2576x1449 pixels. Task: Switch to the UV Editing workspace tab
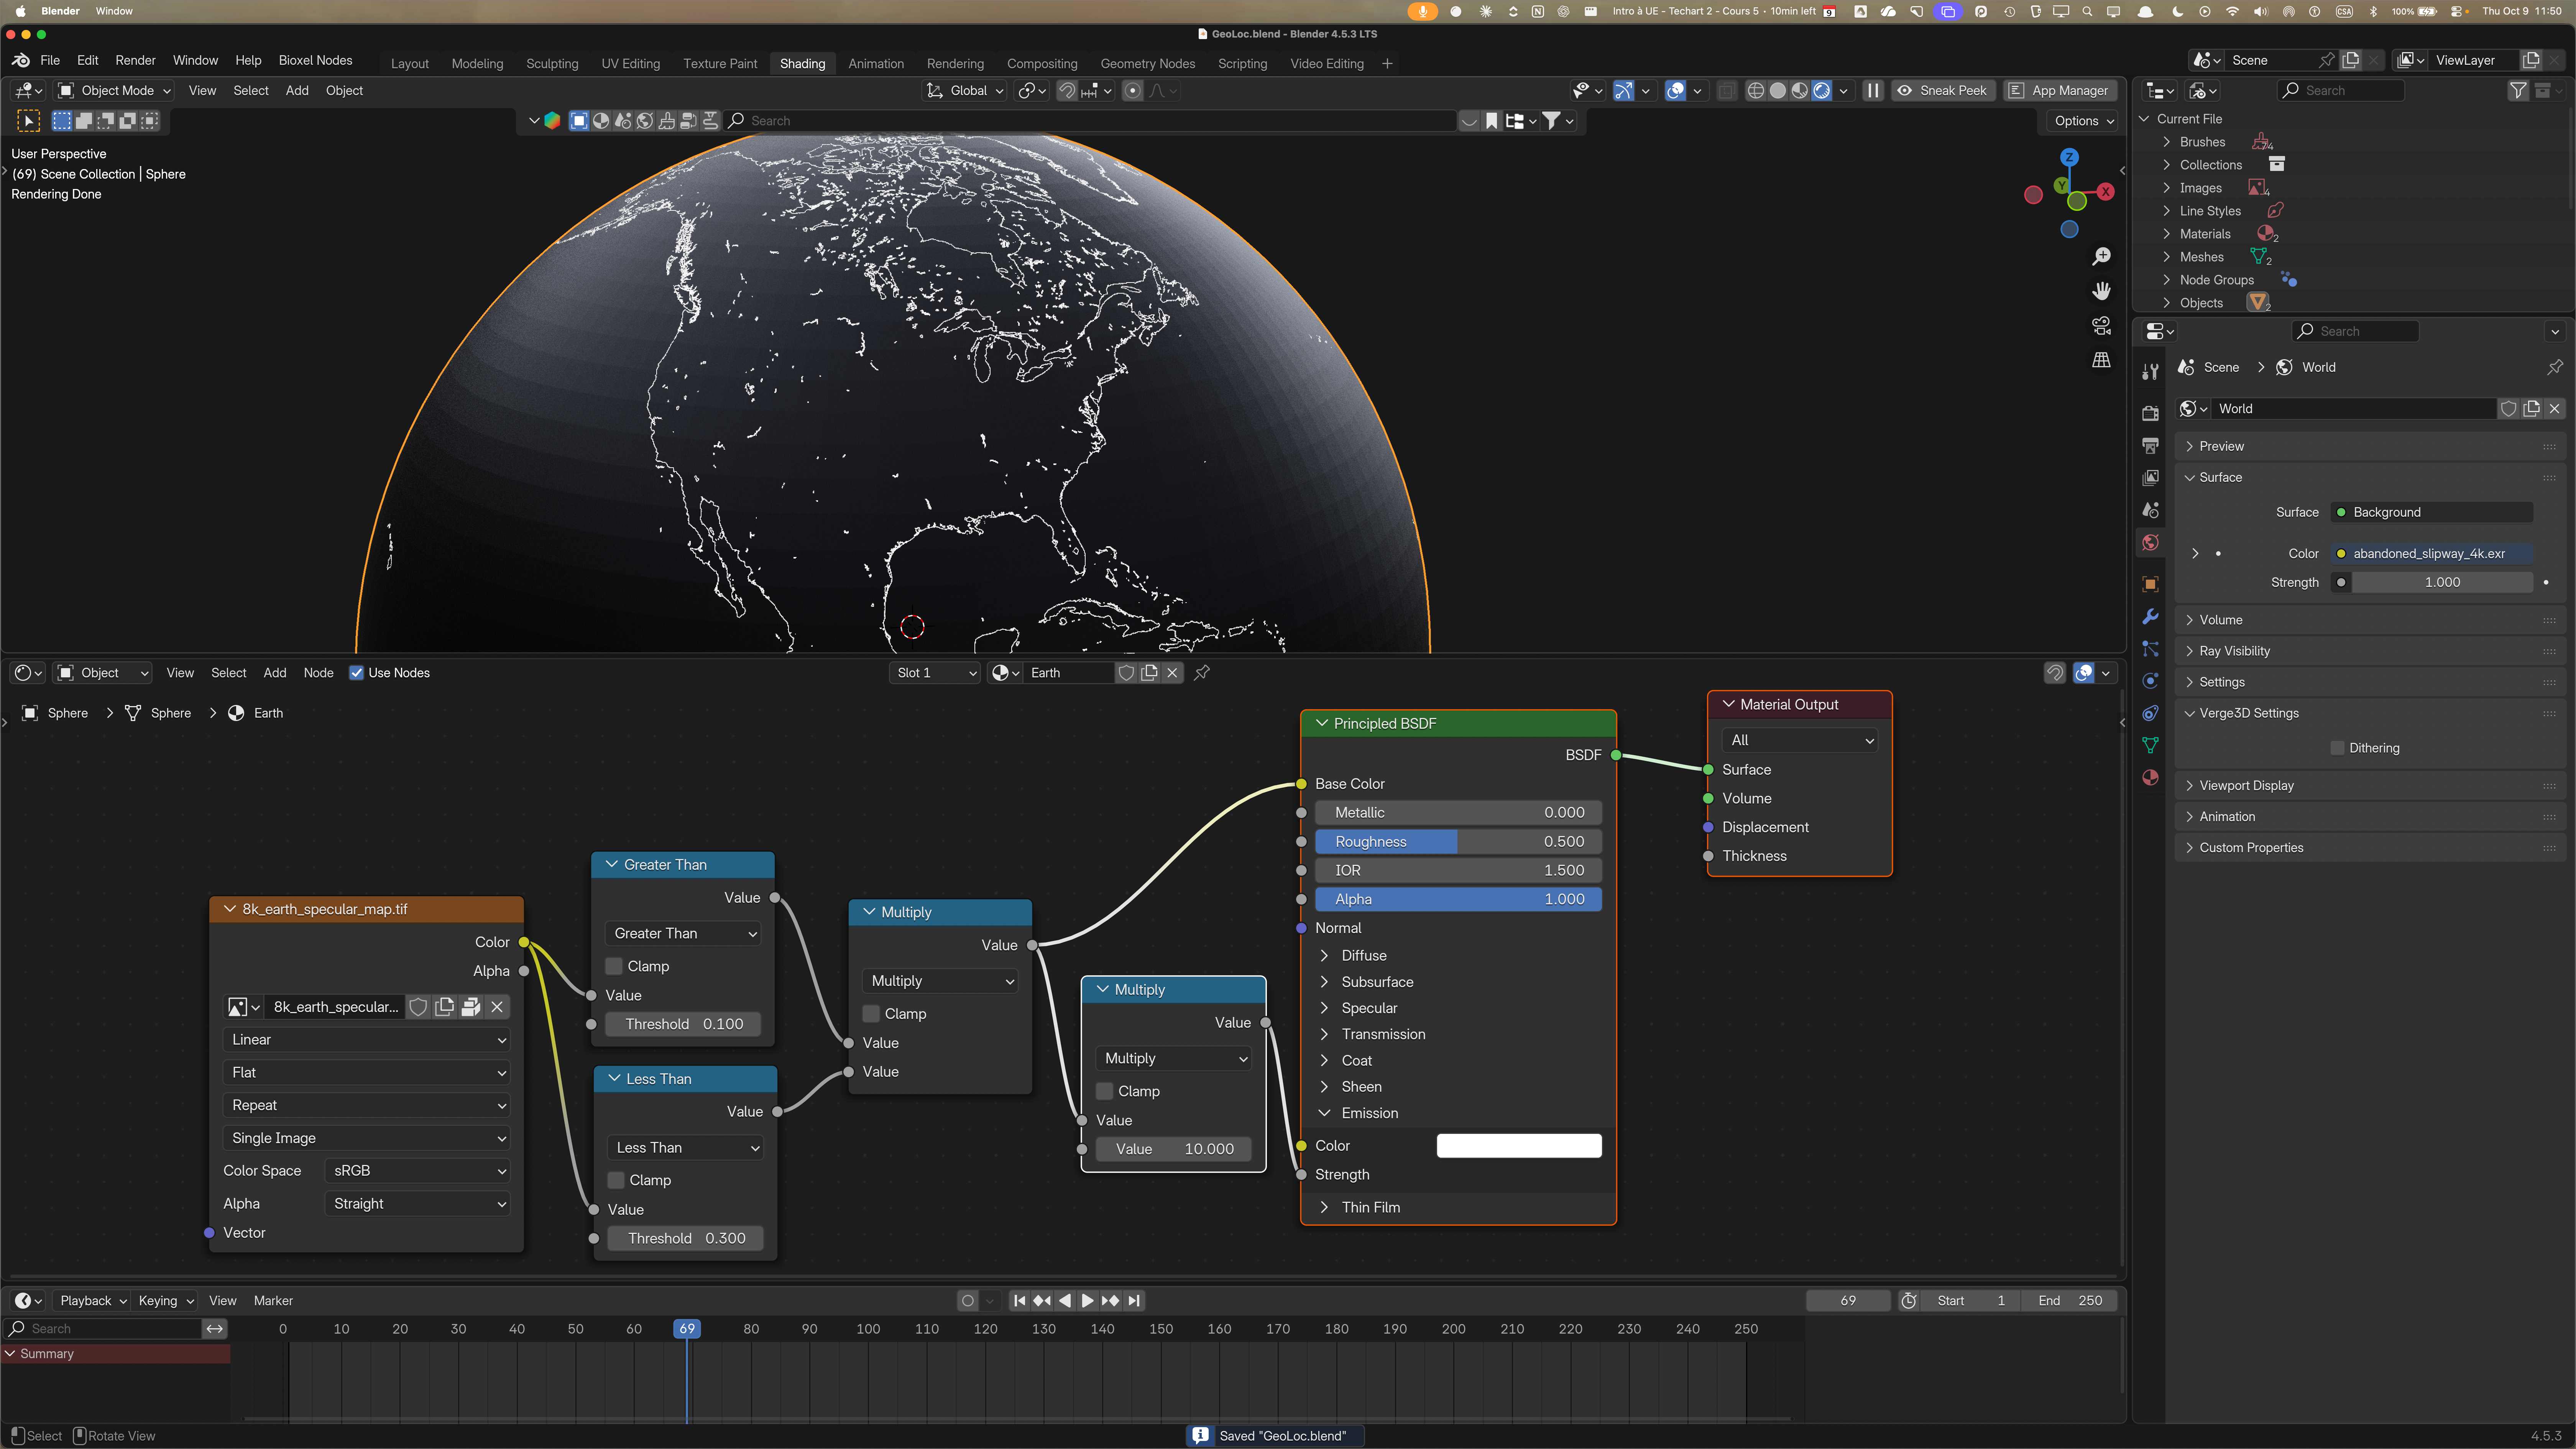[x=631, y=64]
